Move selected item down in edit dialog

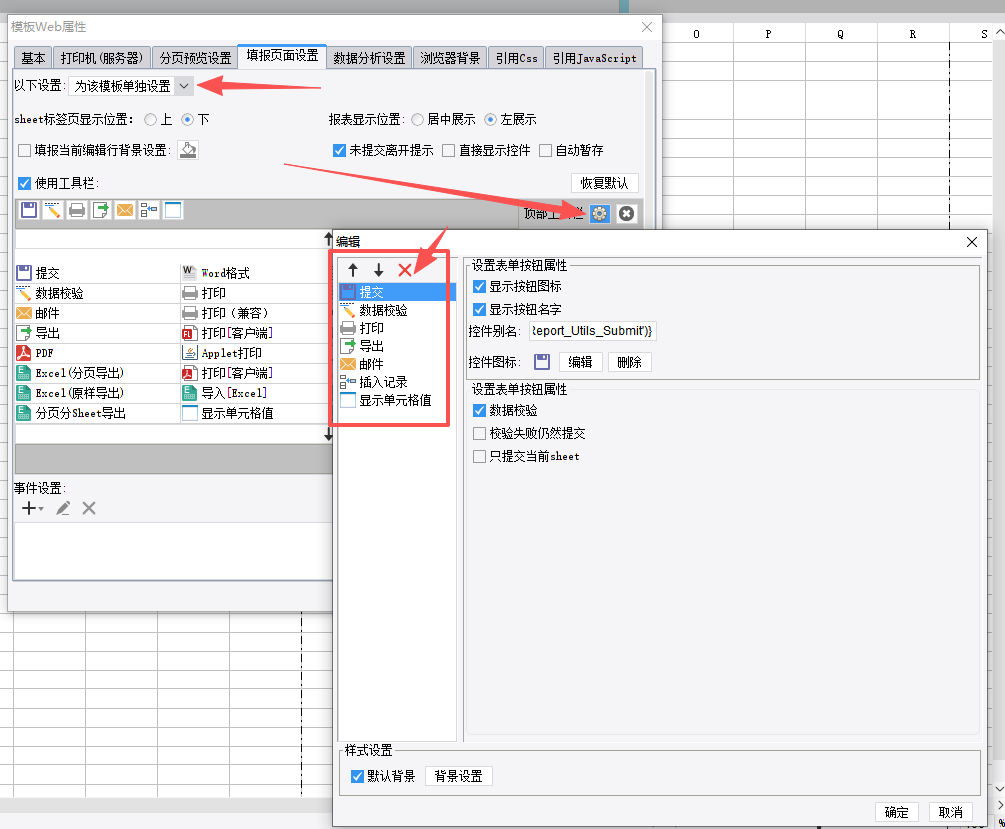pyautogui.click(x=379, y=270)
